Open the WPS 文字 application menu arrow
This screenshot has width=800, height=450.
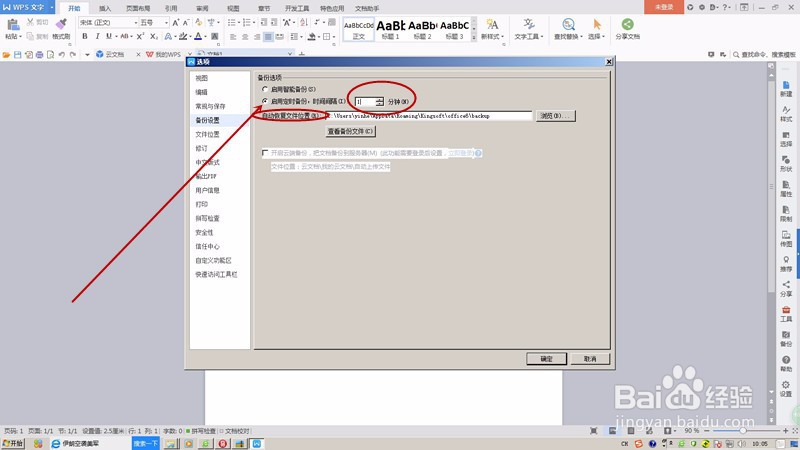tap(52, 7)
